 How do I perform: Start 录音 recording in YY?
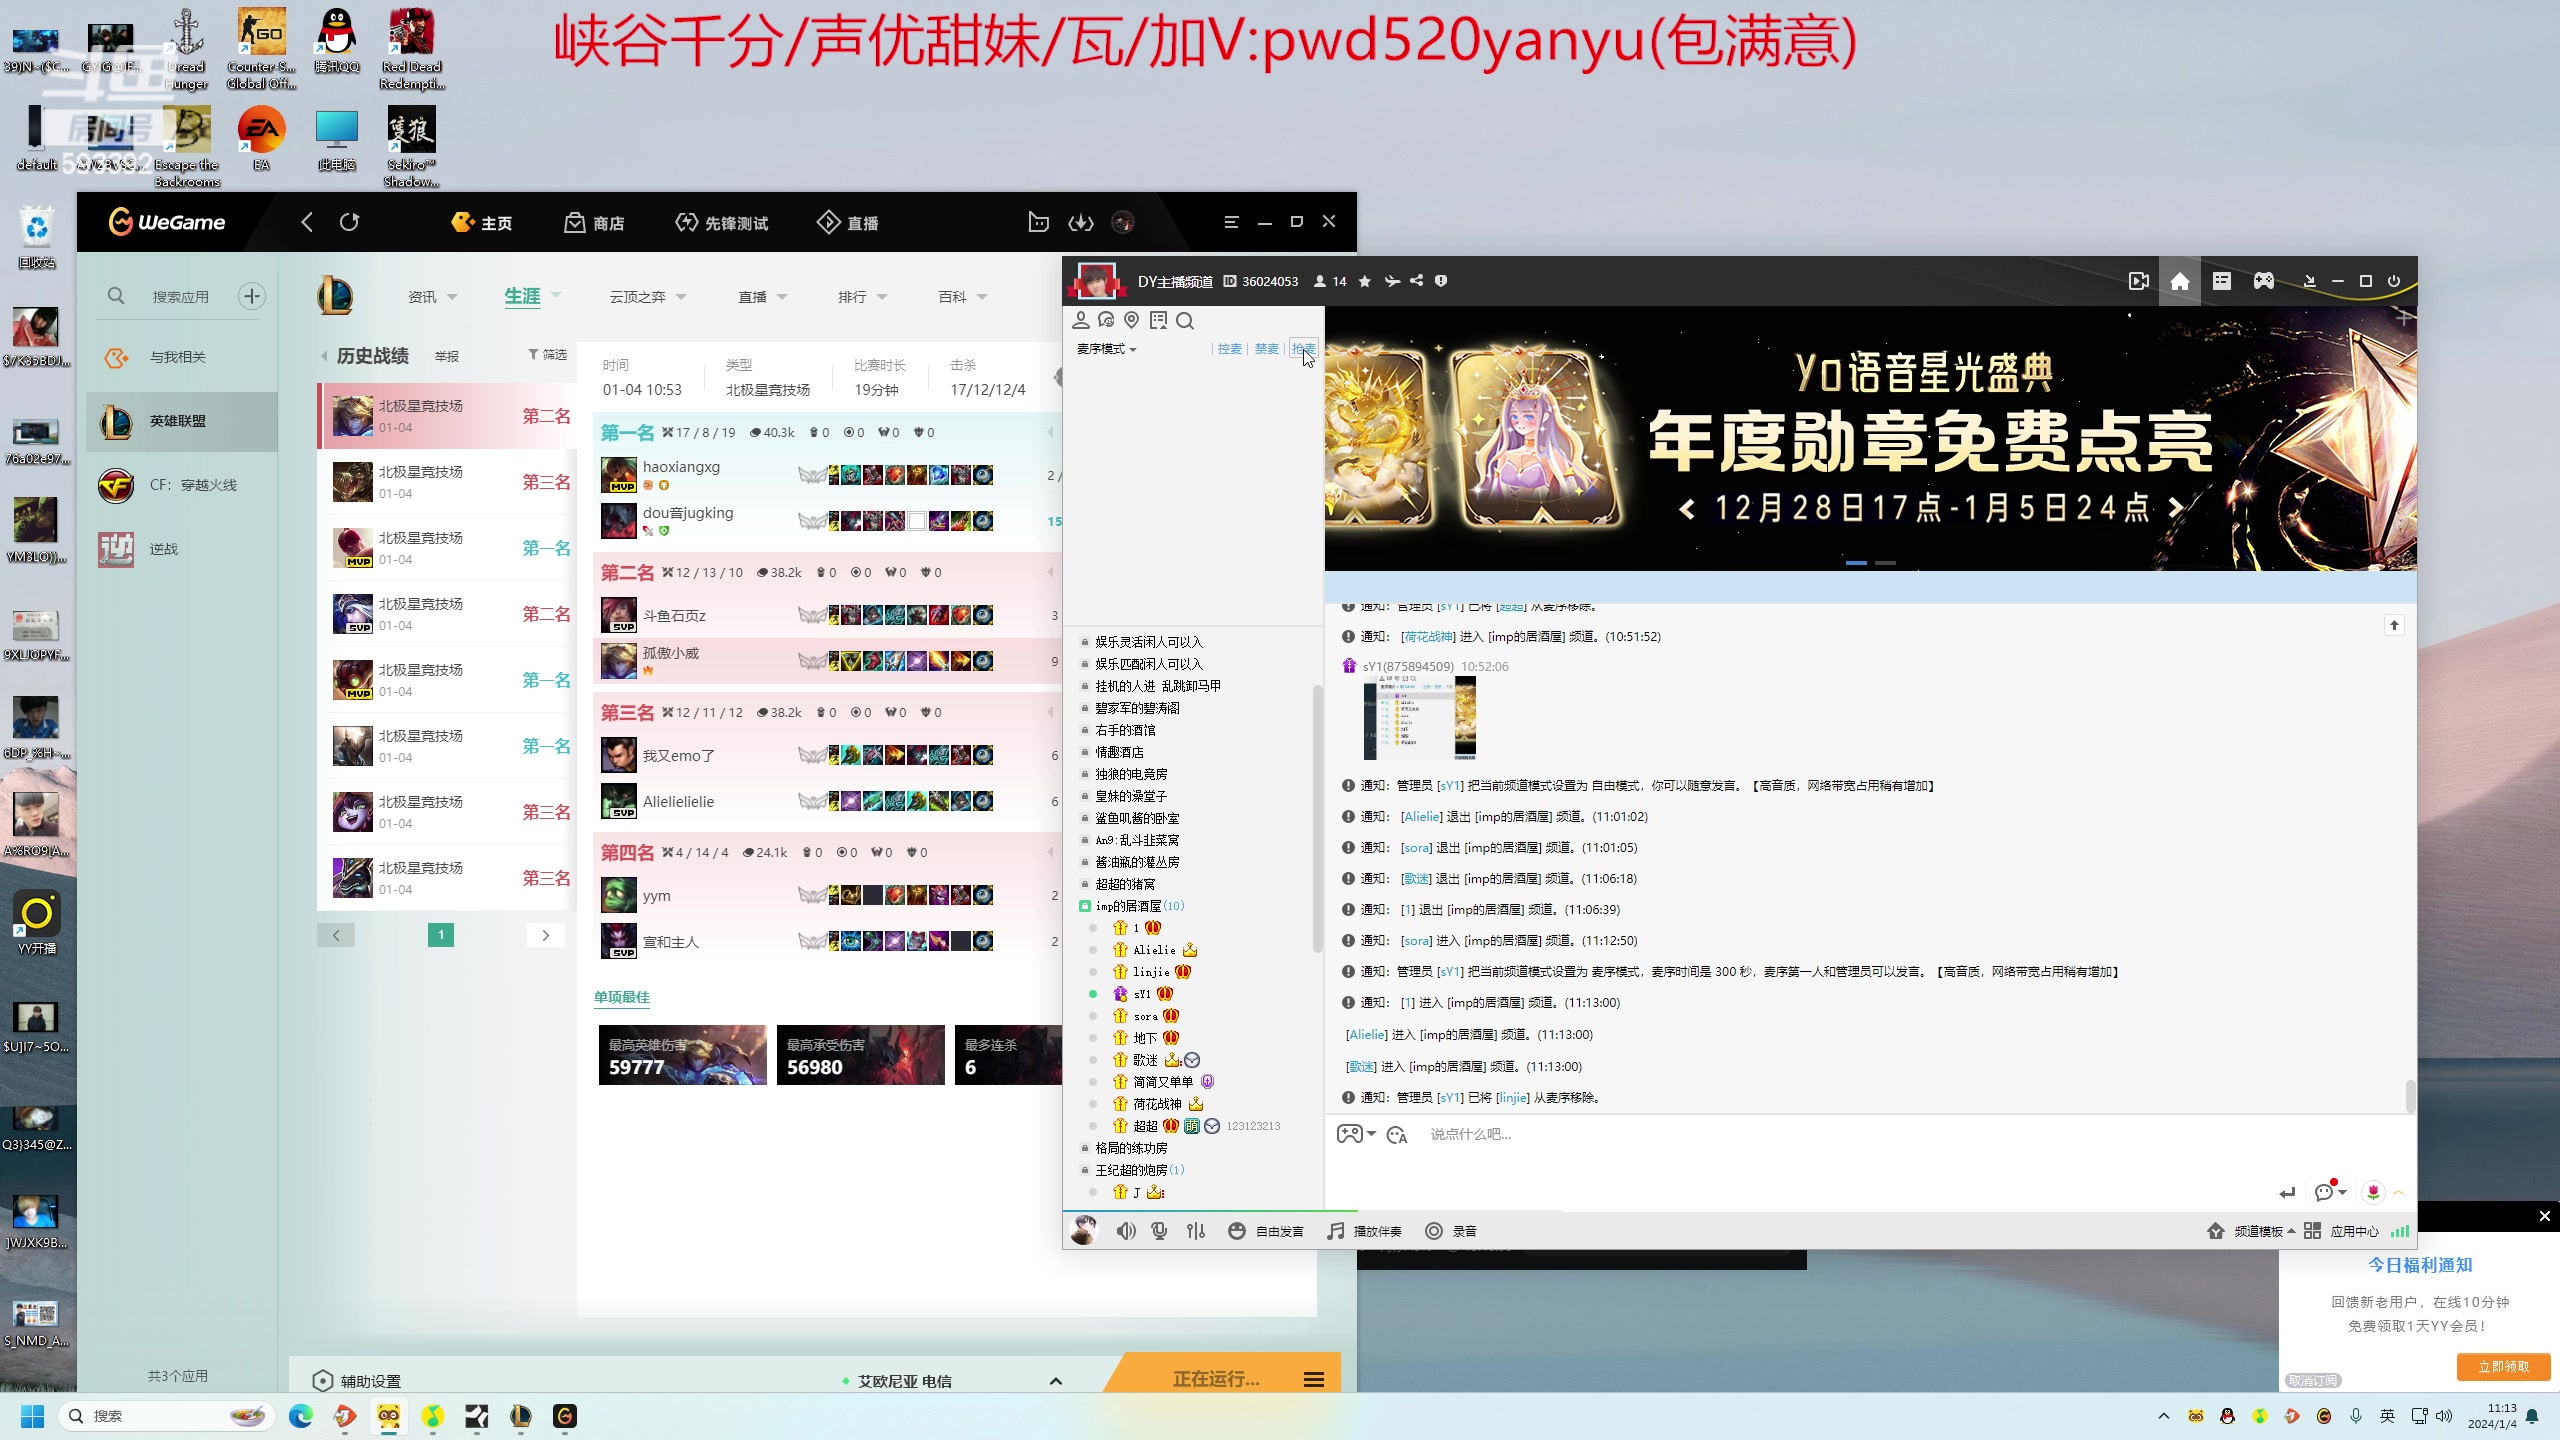click(x=1451, y=1231)
